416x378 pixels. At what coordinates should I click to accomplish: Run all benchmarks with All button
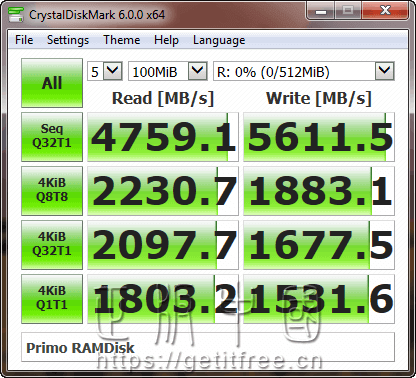click(52, 83)
